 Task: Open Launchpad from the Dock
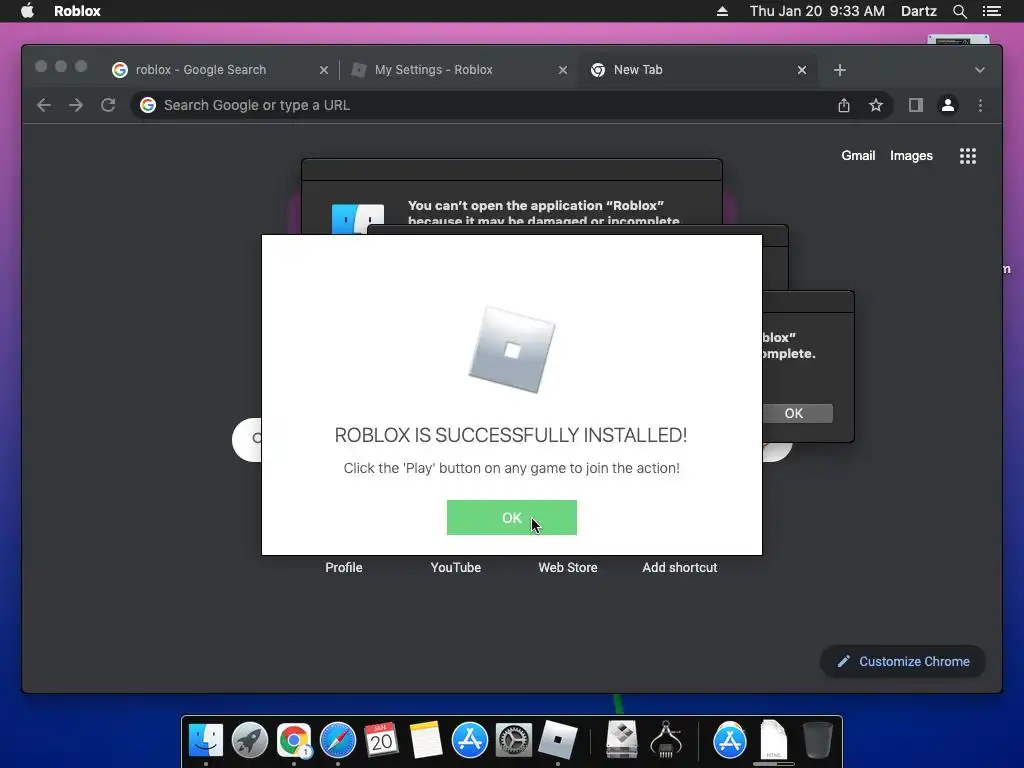[x=250, y=741]
